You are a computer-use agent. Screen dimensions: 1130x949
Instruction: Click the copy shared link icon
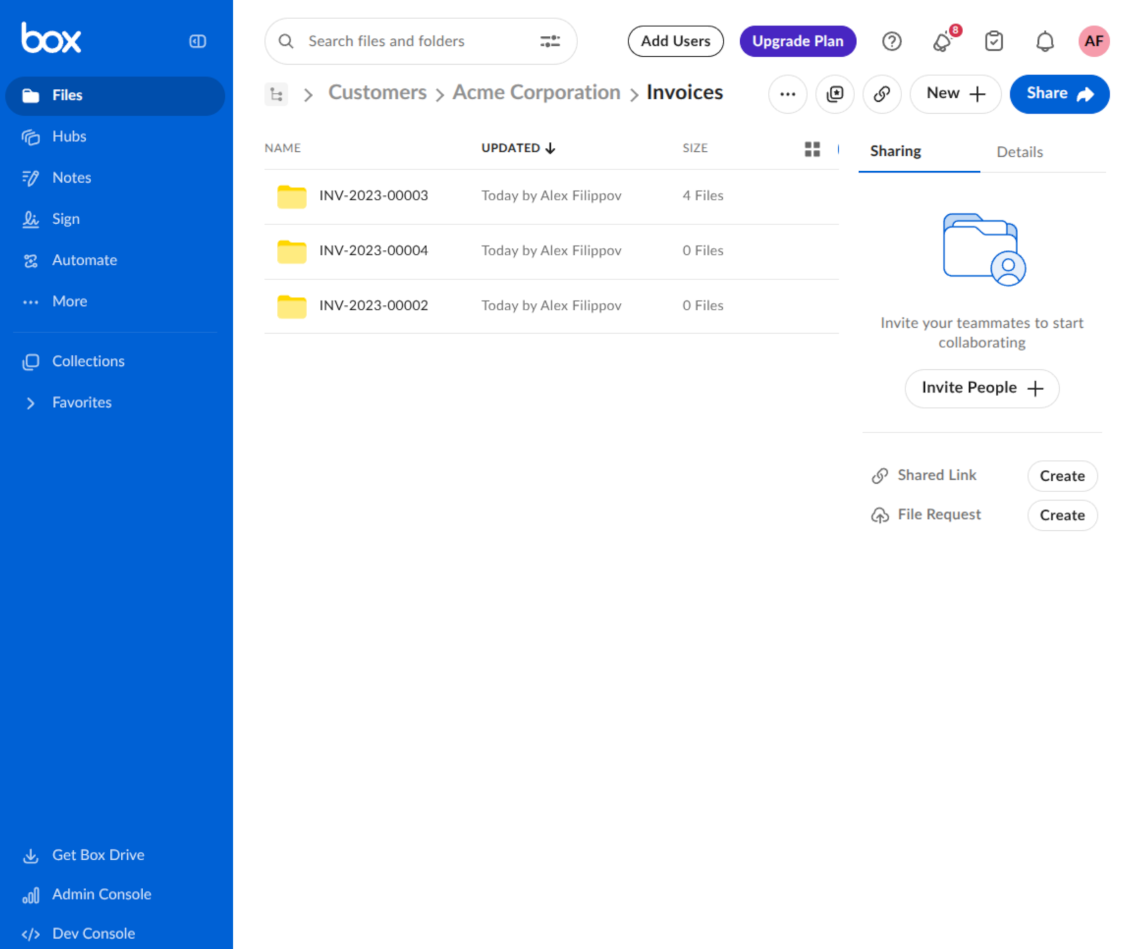881,94
